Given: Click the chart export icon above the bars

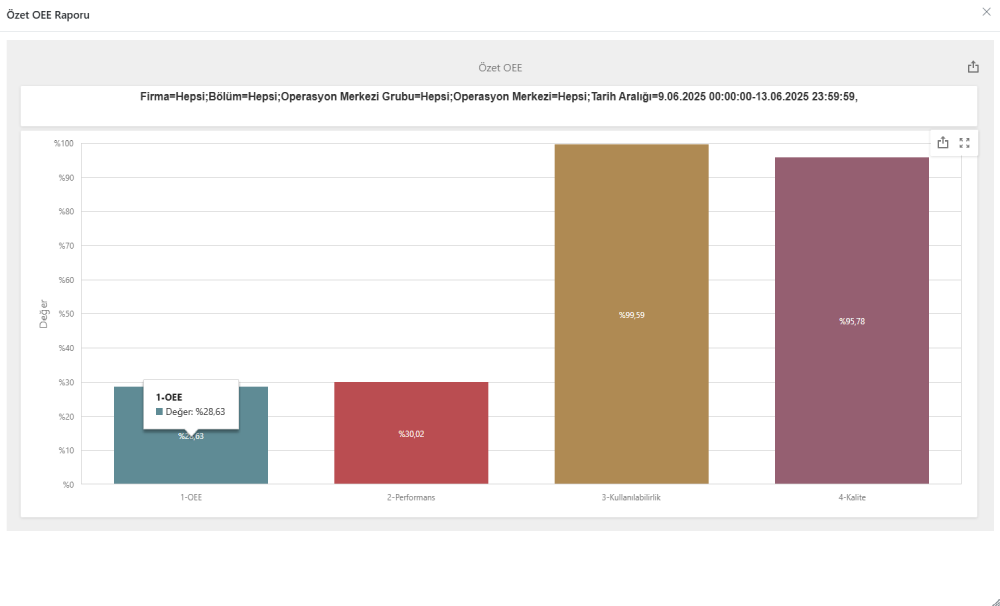Looking at the screenshot, I should click(943, 143).
